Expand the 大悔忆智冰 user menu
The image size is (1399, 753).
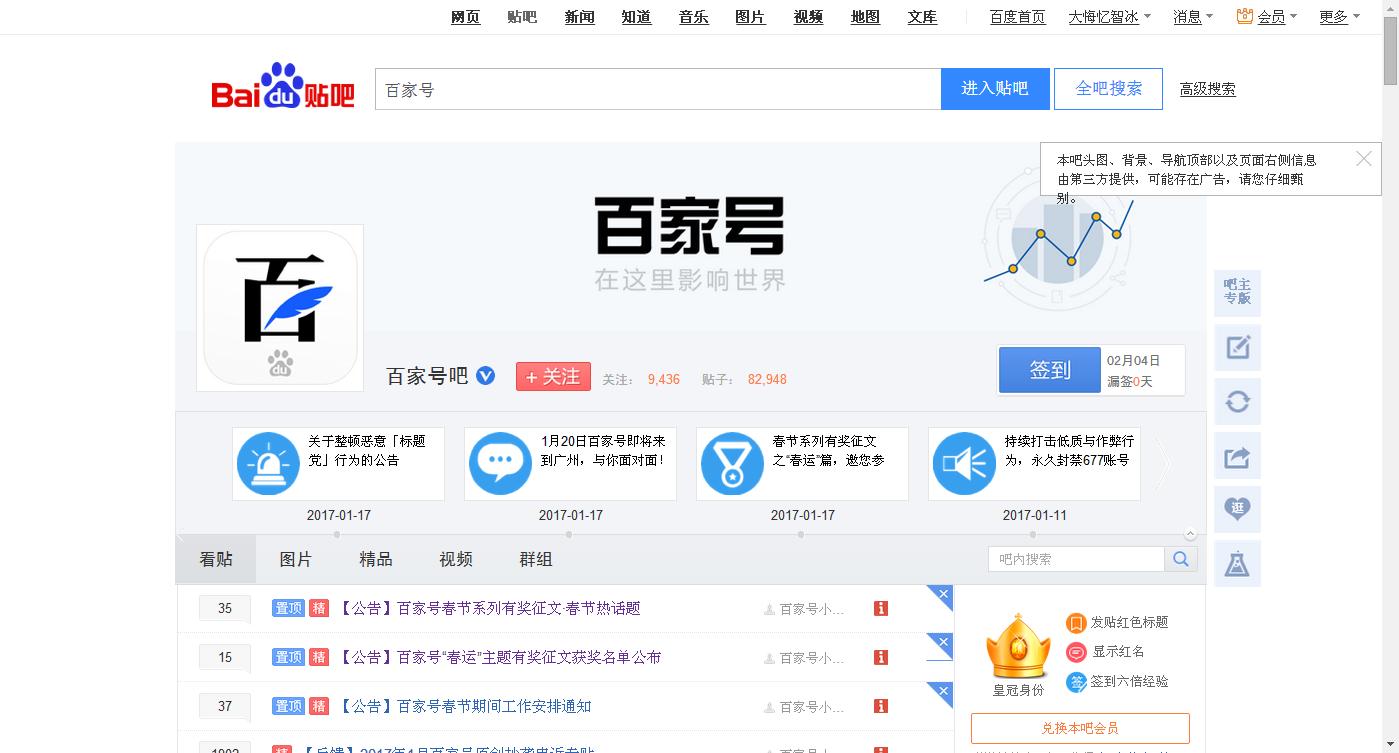(1109, 17)
